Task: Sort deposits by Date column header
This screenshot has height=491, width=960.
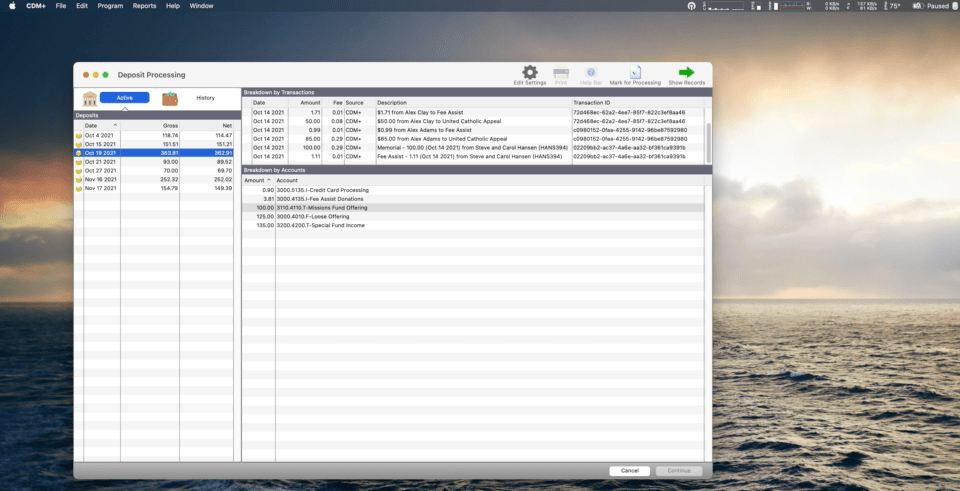Action: coord(98,125)
